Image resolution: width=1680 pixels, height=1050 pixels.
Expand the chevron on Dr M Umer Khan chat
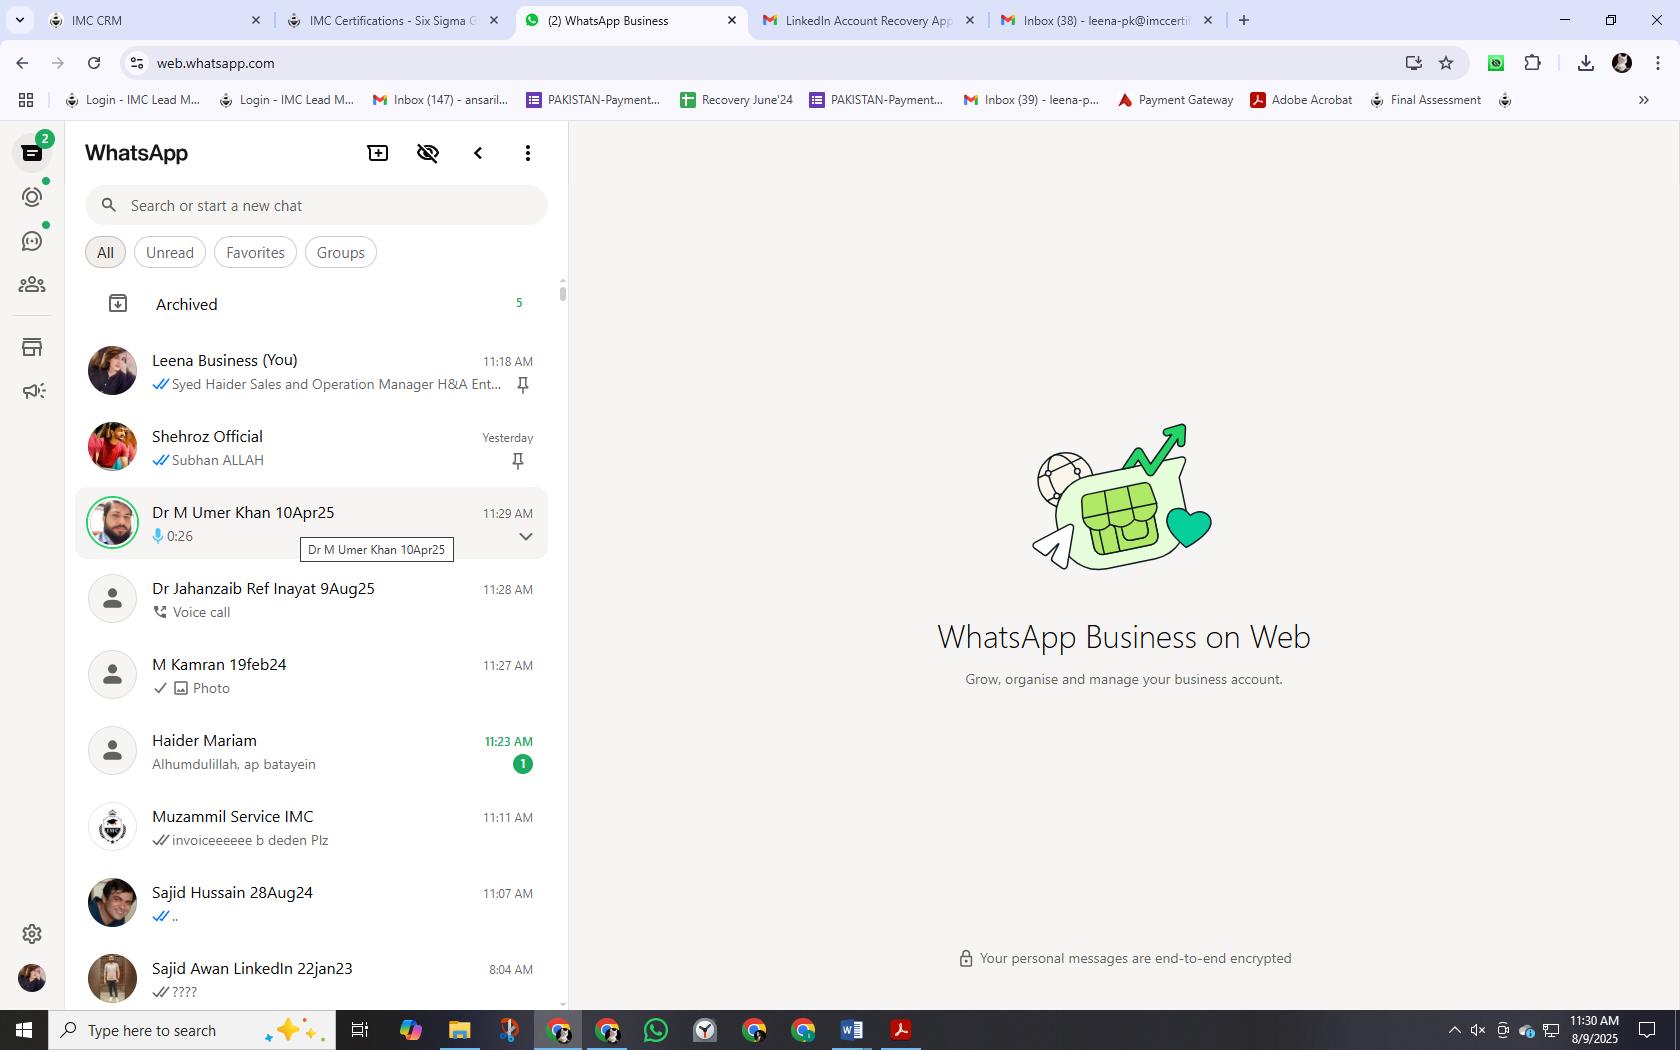point(525,537)
